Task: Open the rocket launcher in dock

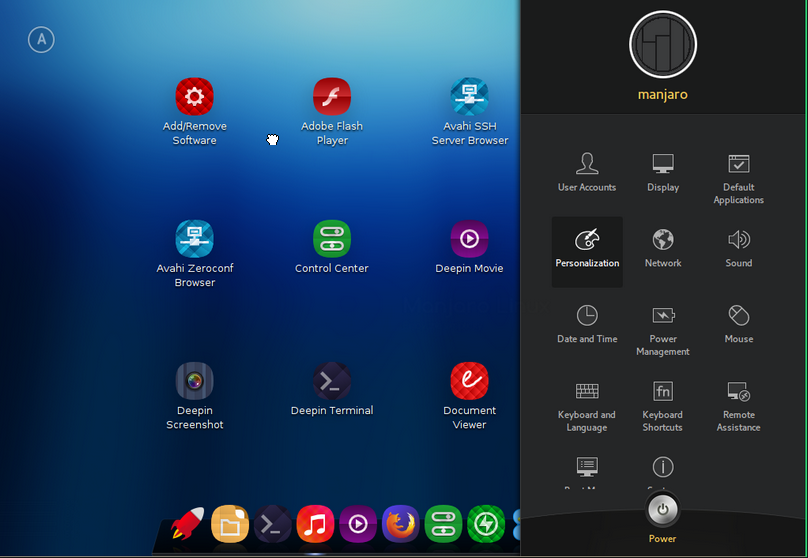Action: (x=187, y=523)
